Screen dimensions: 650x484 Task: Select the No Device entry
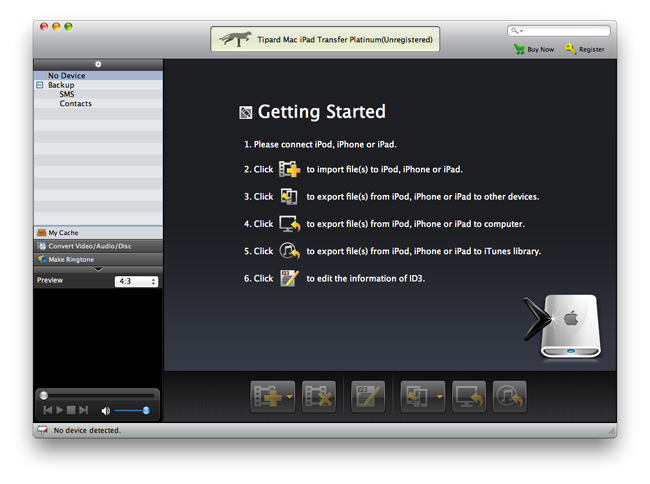(x=98, y=75)
